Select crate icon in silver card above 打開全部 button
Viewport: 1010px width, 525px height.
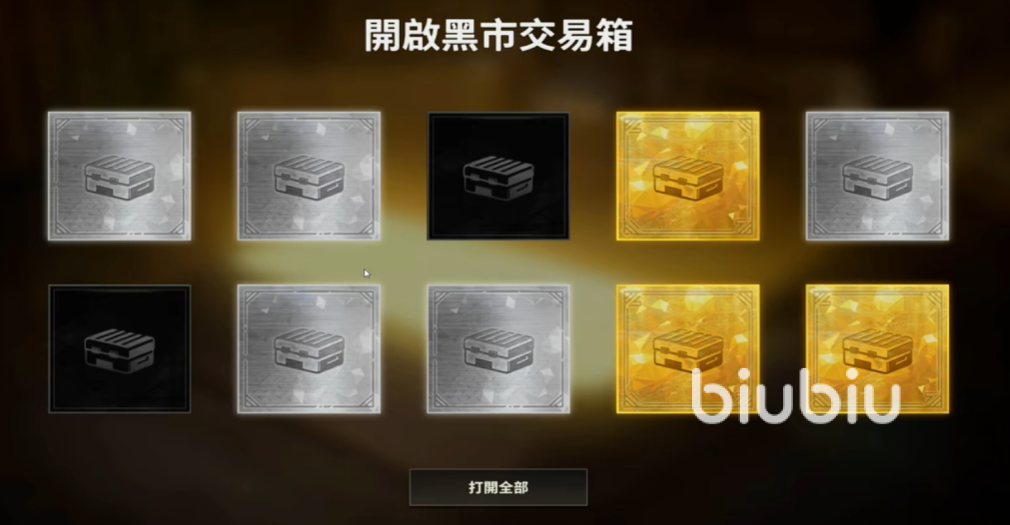pos(498,350)
